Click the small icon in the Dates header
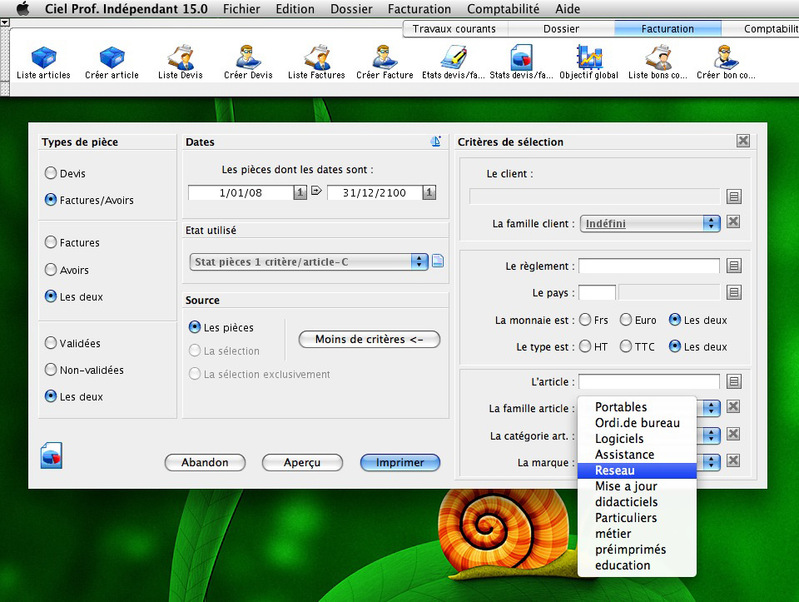This screenshot has height=602, width=799. pos(436,141)
